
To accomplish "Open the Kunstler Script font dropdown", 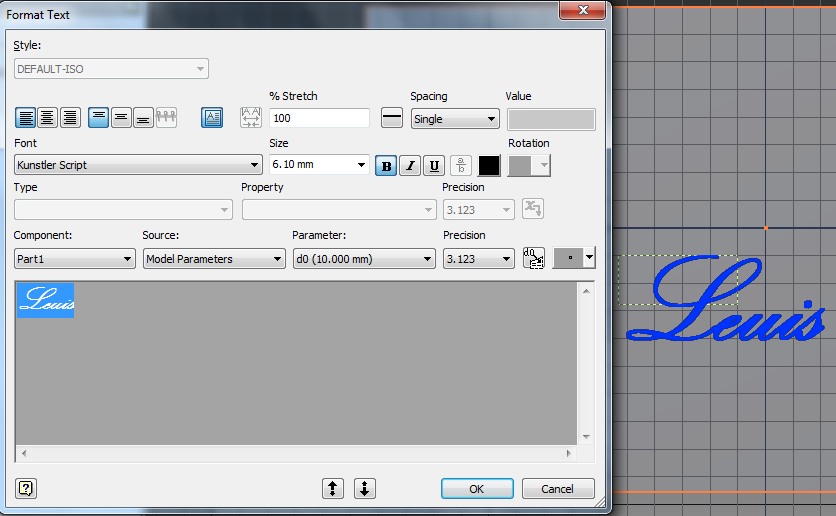I will [138, 165].
